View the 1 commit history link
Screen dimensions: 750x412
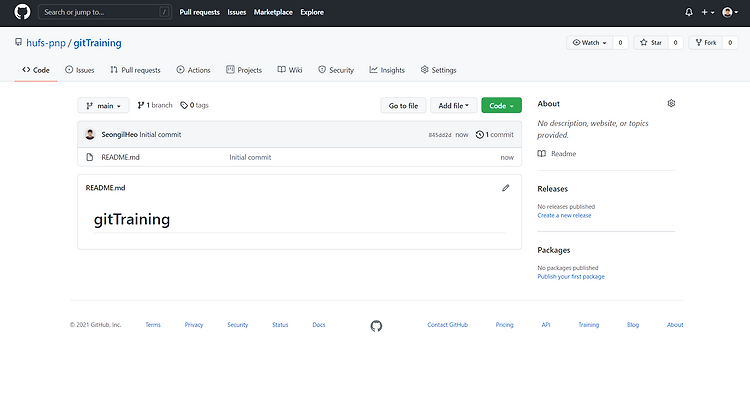495,134
